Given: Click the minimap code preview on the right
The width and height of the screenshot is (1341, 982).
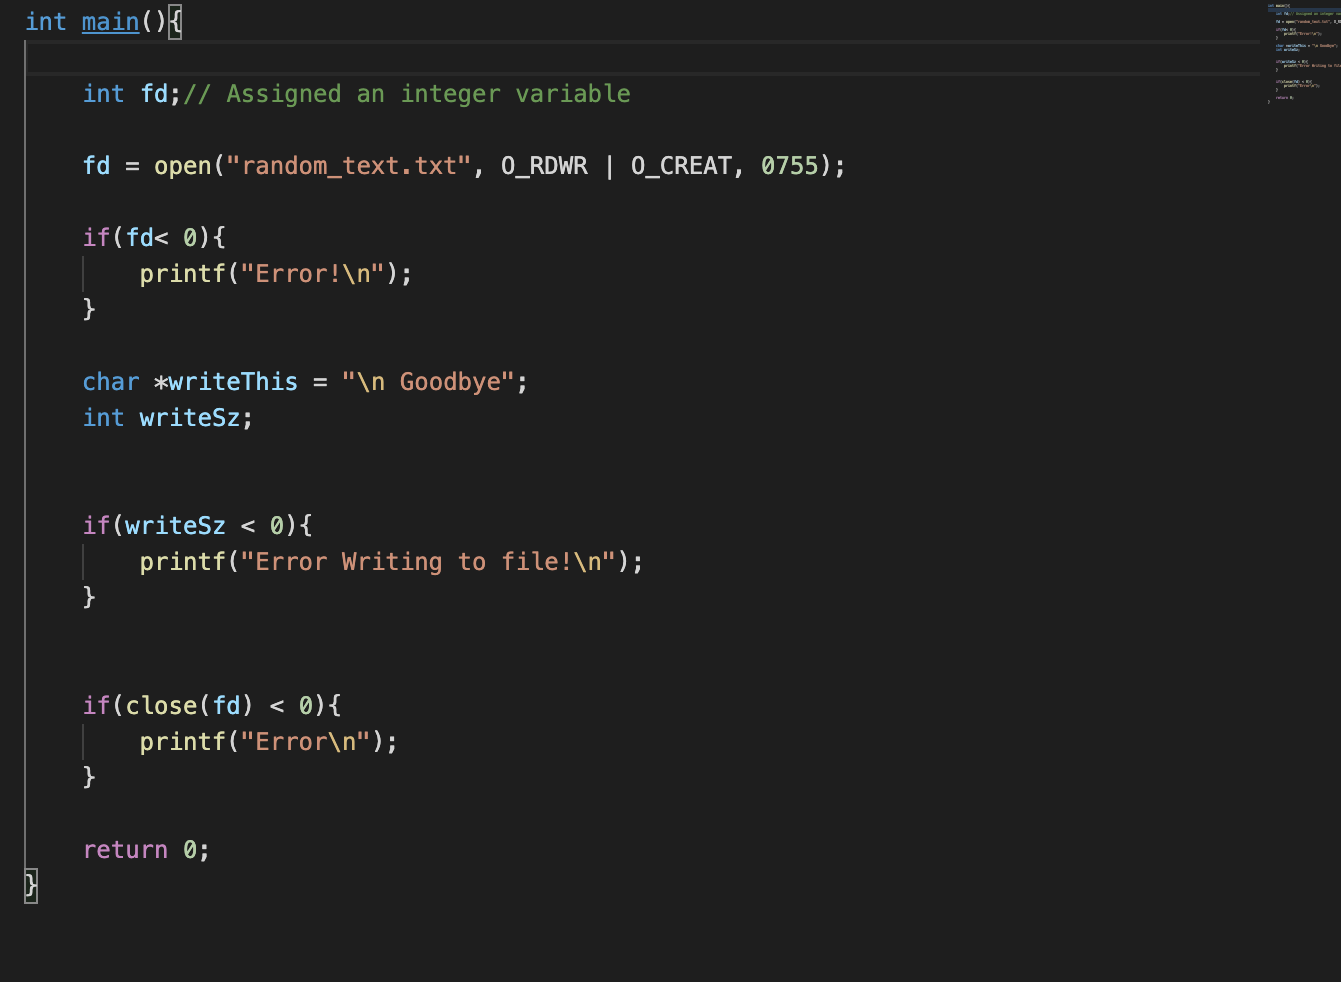Looking at the screenshot, I should pos(1300,55).
